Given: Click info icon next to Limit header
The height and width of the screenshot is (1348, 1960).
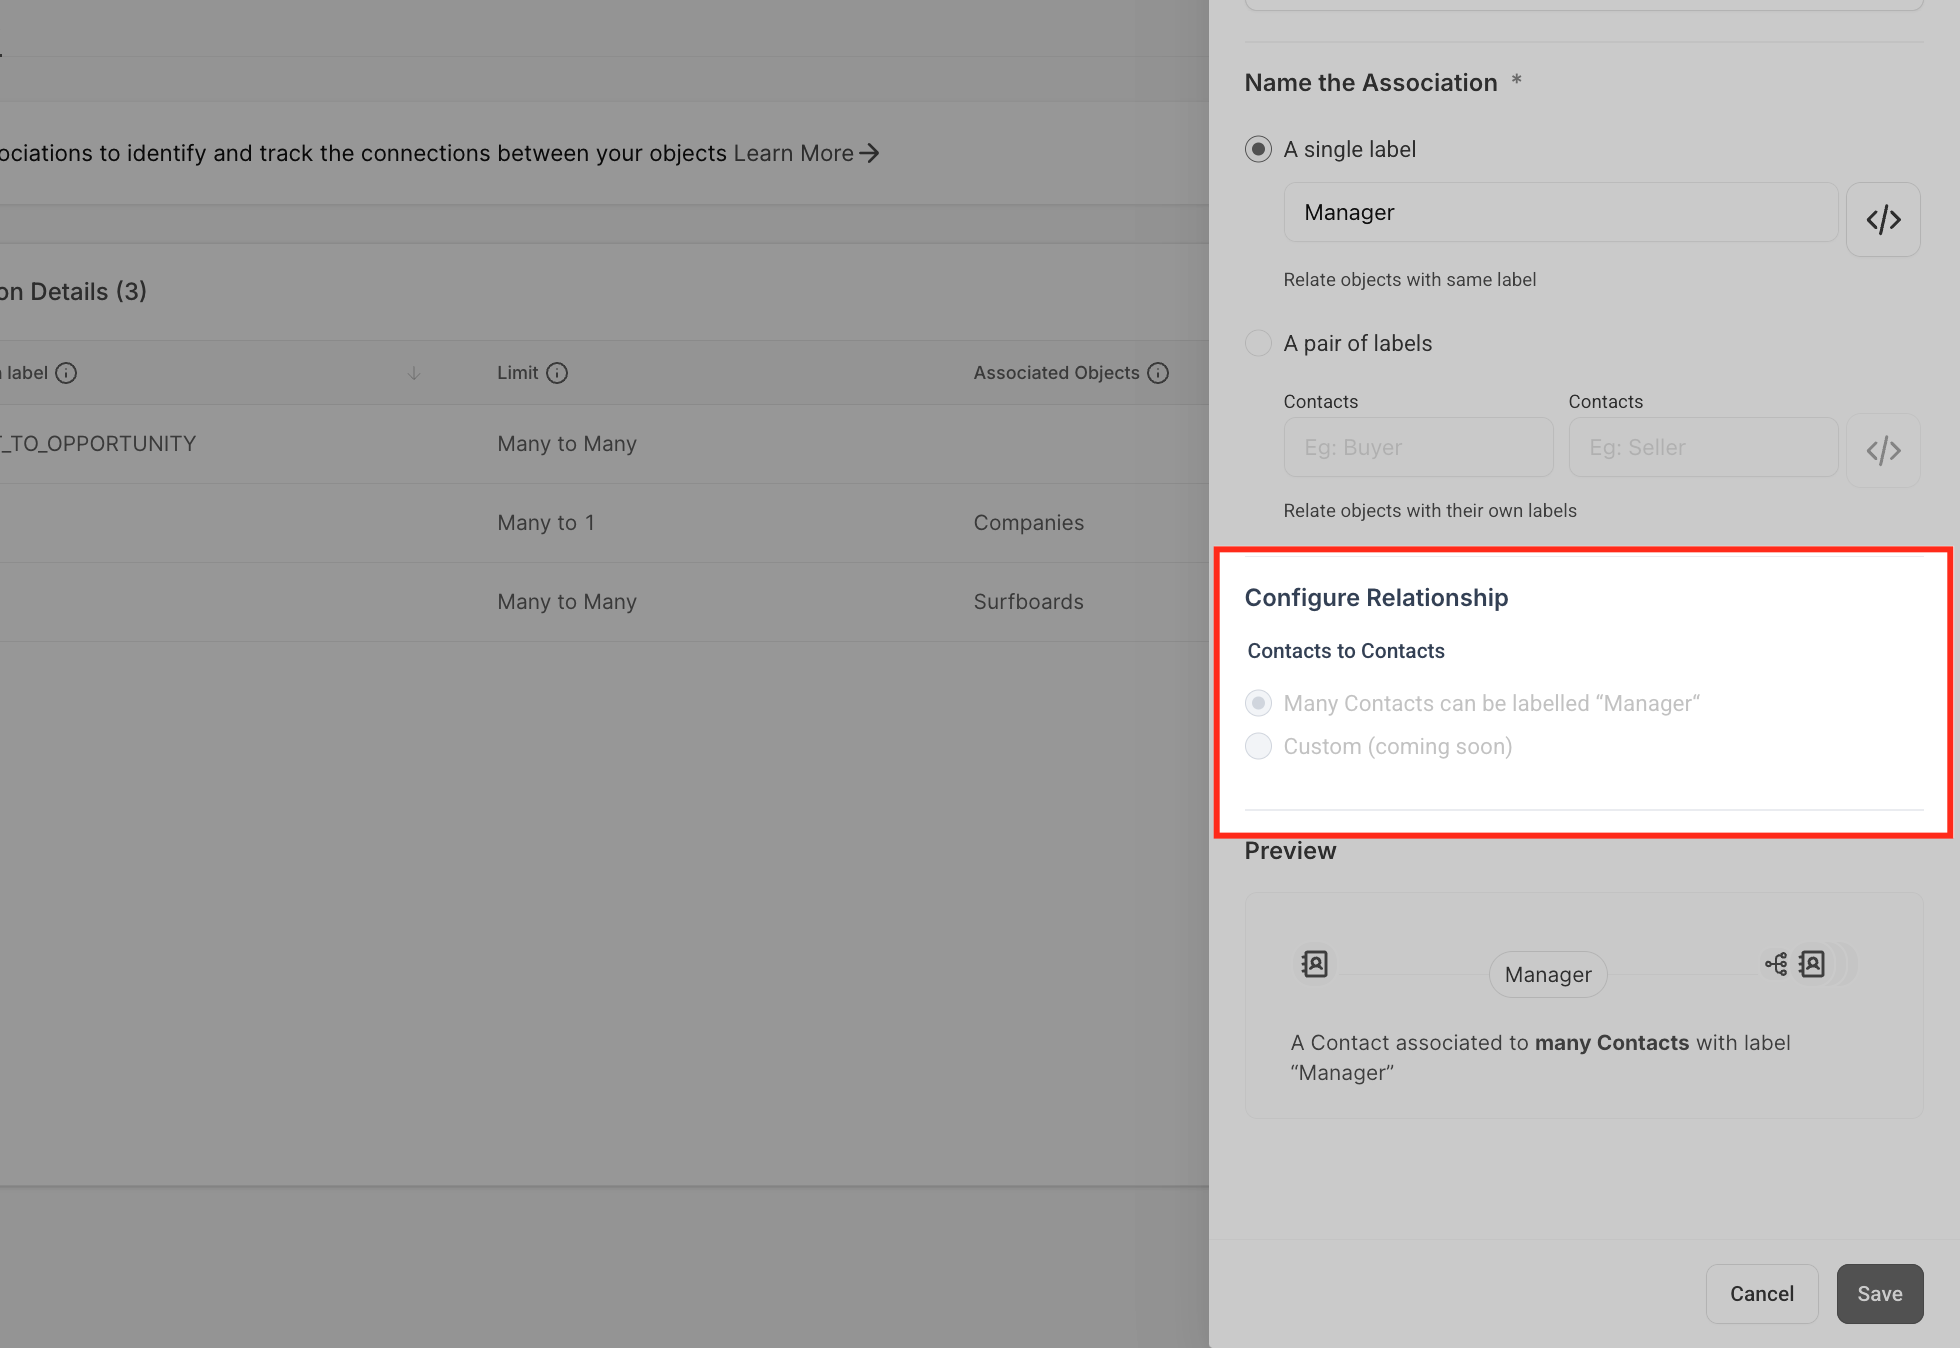Looking at the screenshot, I should [x=557, y=373].
